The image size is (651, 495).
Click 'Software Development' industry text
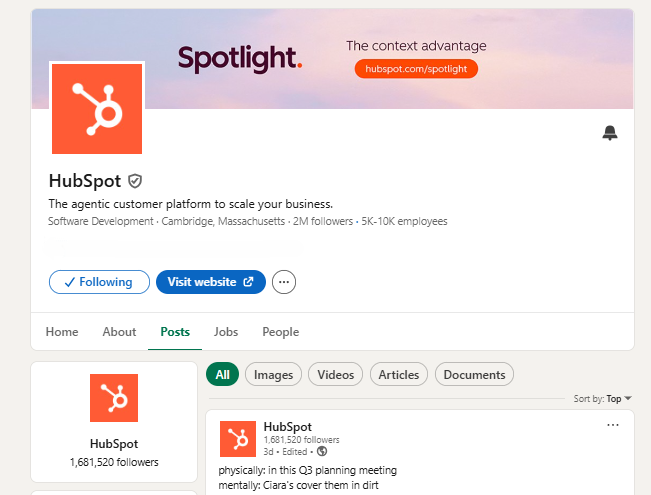[x=100, y=221]
